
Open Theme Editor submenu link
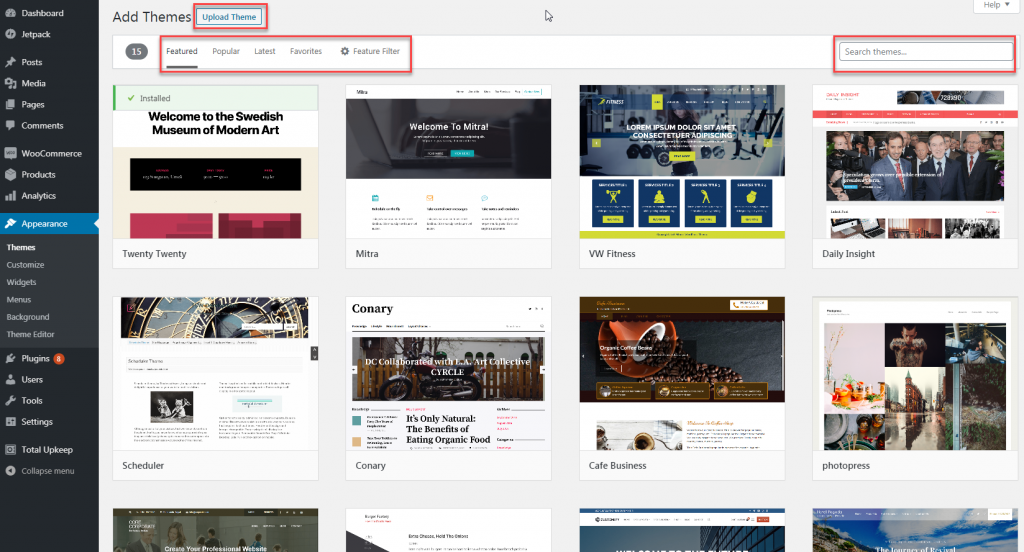coord(33,335)
